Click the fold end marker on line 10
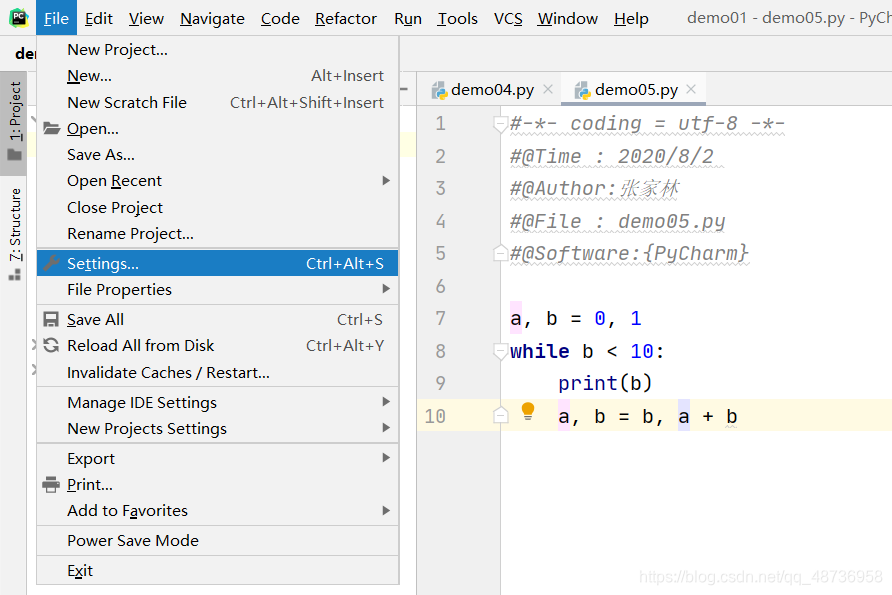Viewport: 892px width, 595px height. [x=500, y=415]
